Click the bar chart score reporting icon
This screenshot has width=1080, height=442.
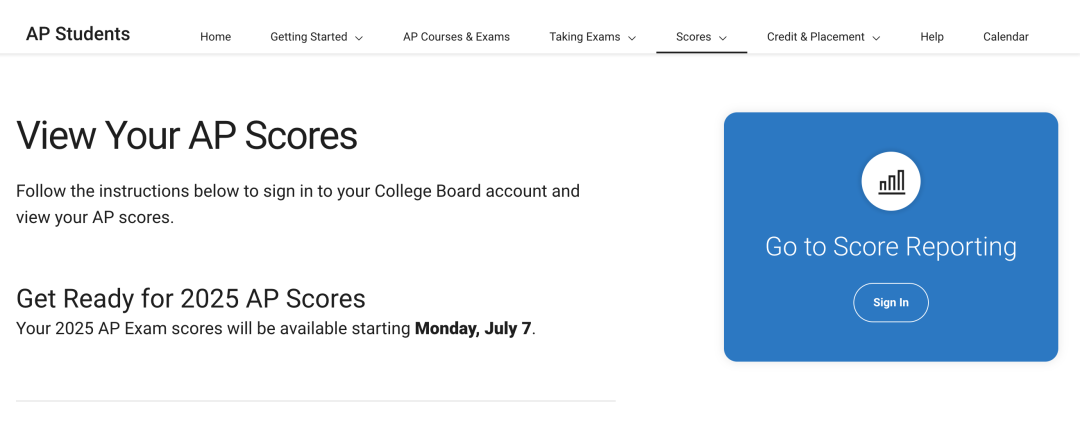891,182
